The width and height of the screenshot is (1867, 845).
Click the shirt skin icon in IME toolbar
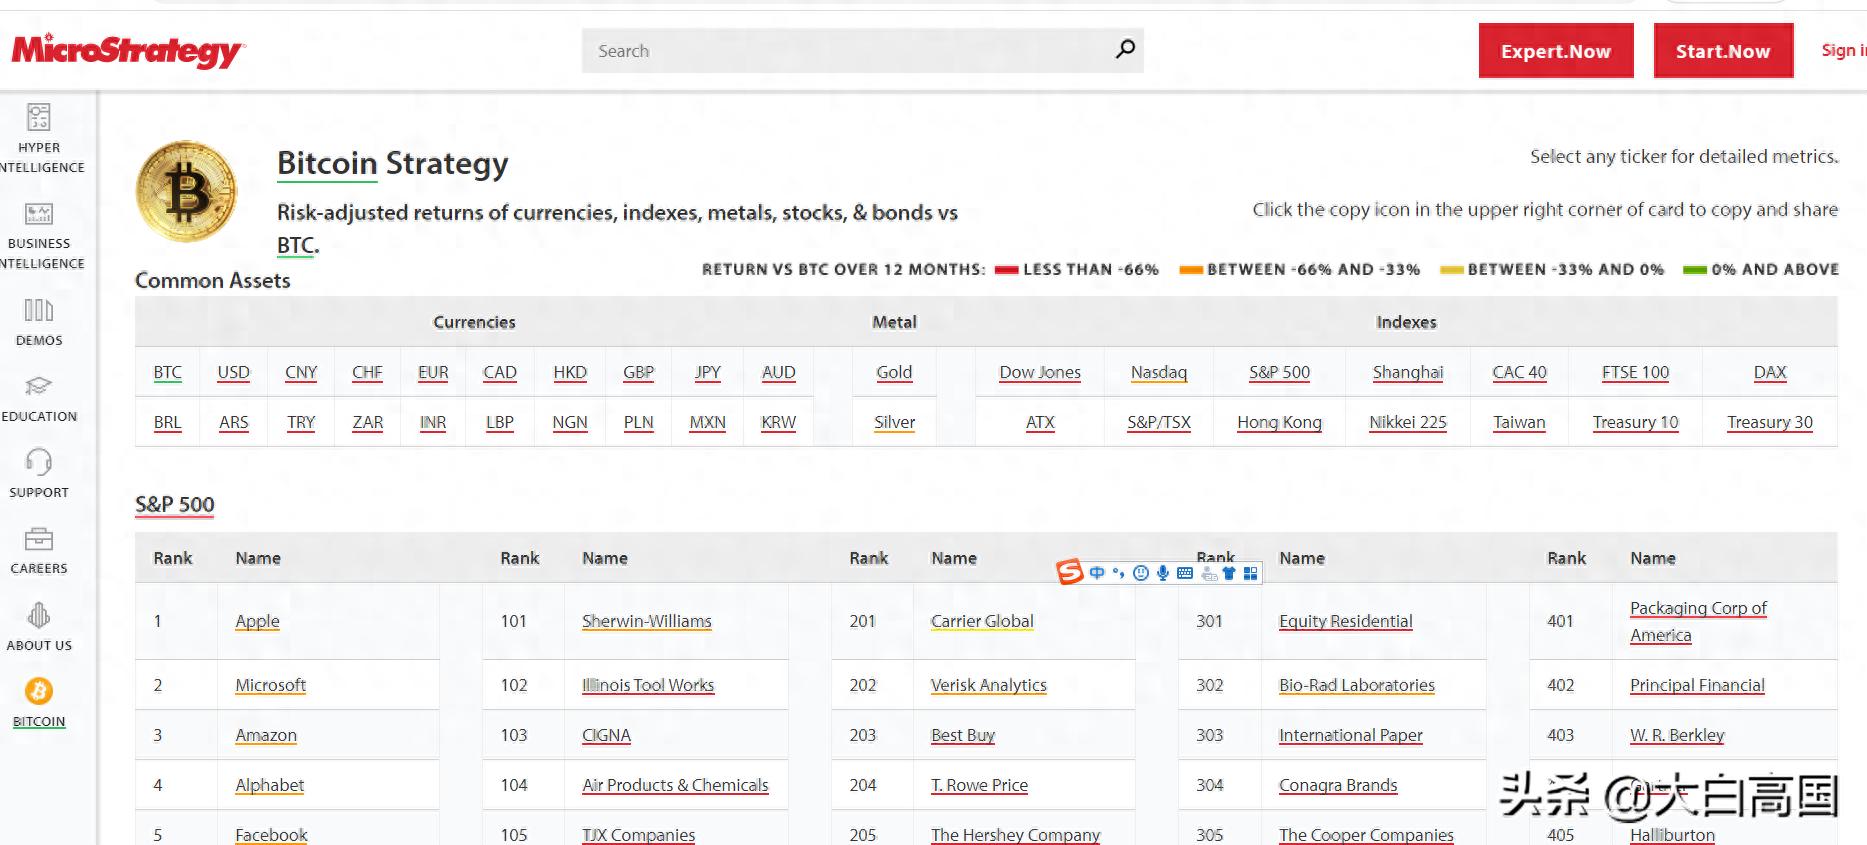coord(1229,573)
